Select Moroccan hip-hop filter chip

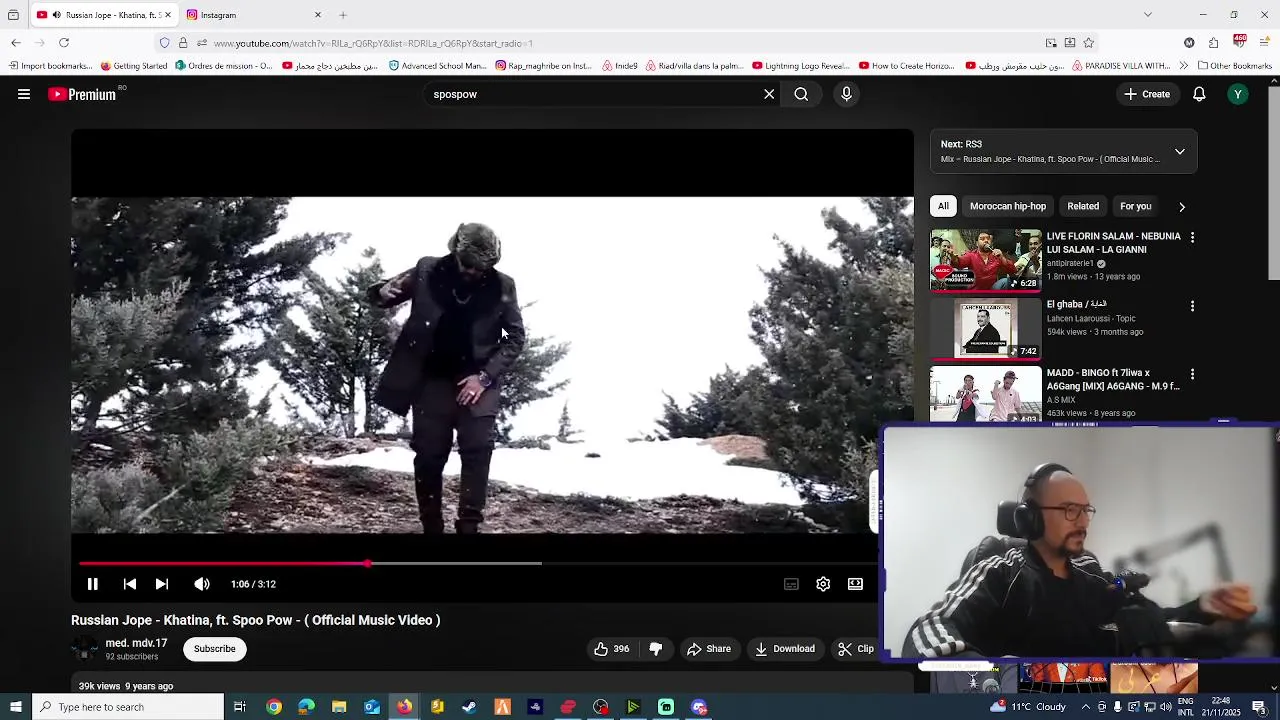coord(1007,206)
